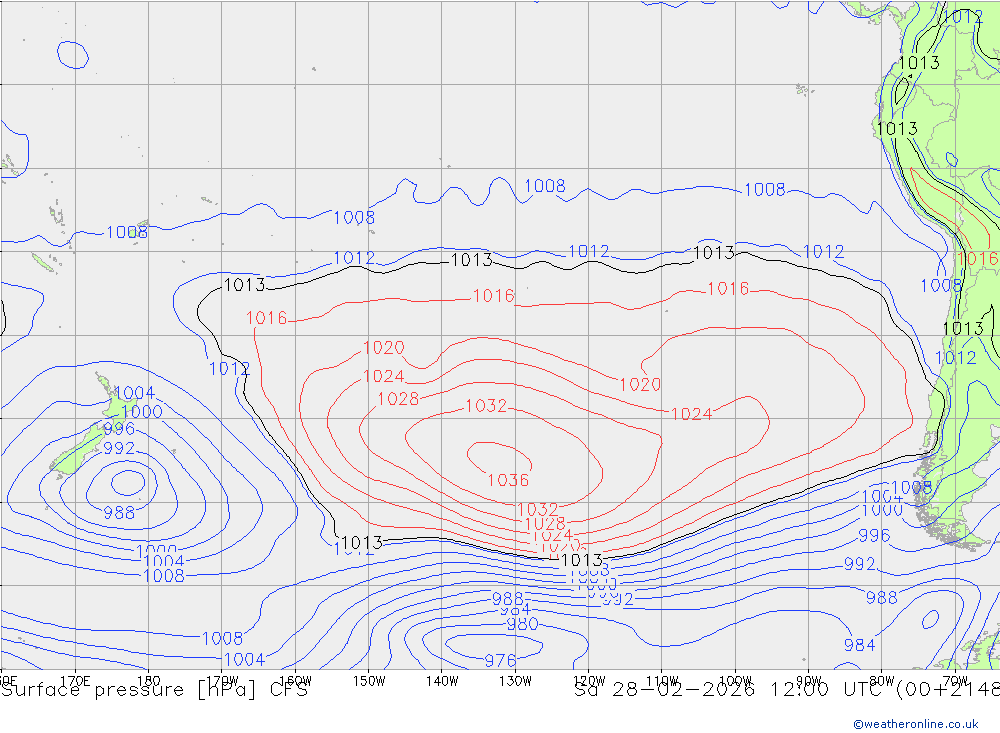Screen dimensions: 1000x733
Task: Click the 992 label next to New Zealand's South Island
Action: pyautogui.click(x=119, y=448)
